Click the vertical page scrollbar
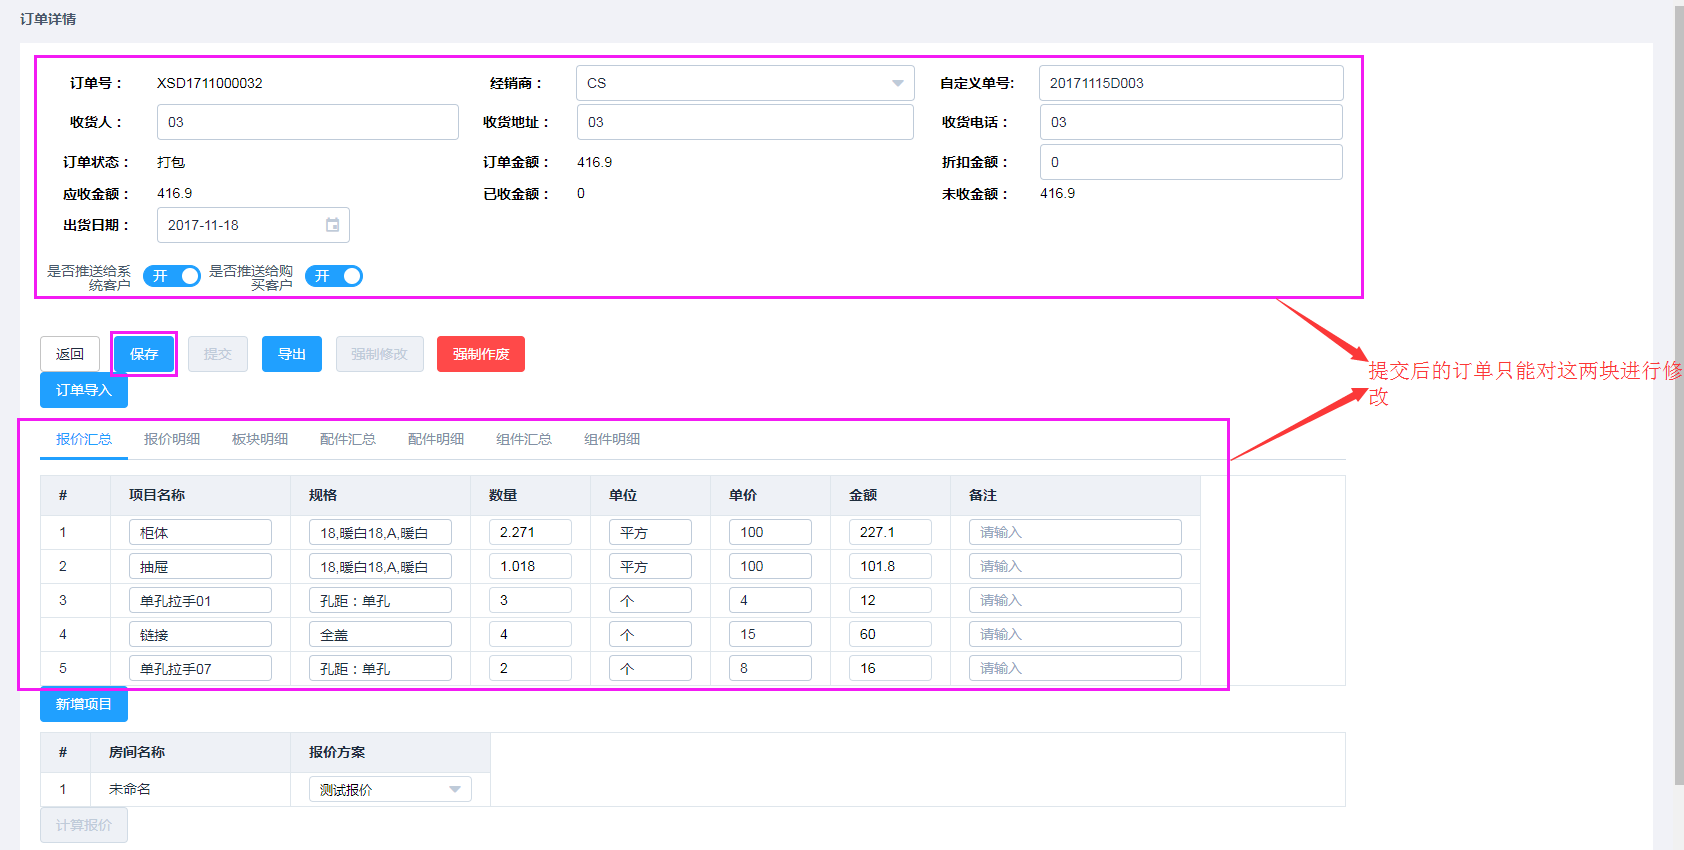The image size is (1684, 850). tap(1679, 395)
